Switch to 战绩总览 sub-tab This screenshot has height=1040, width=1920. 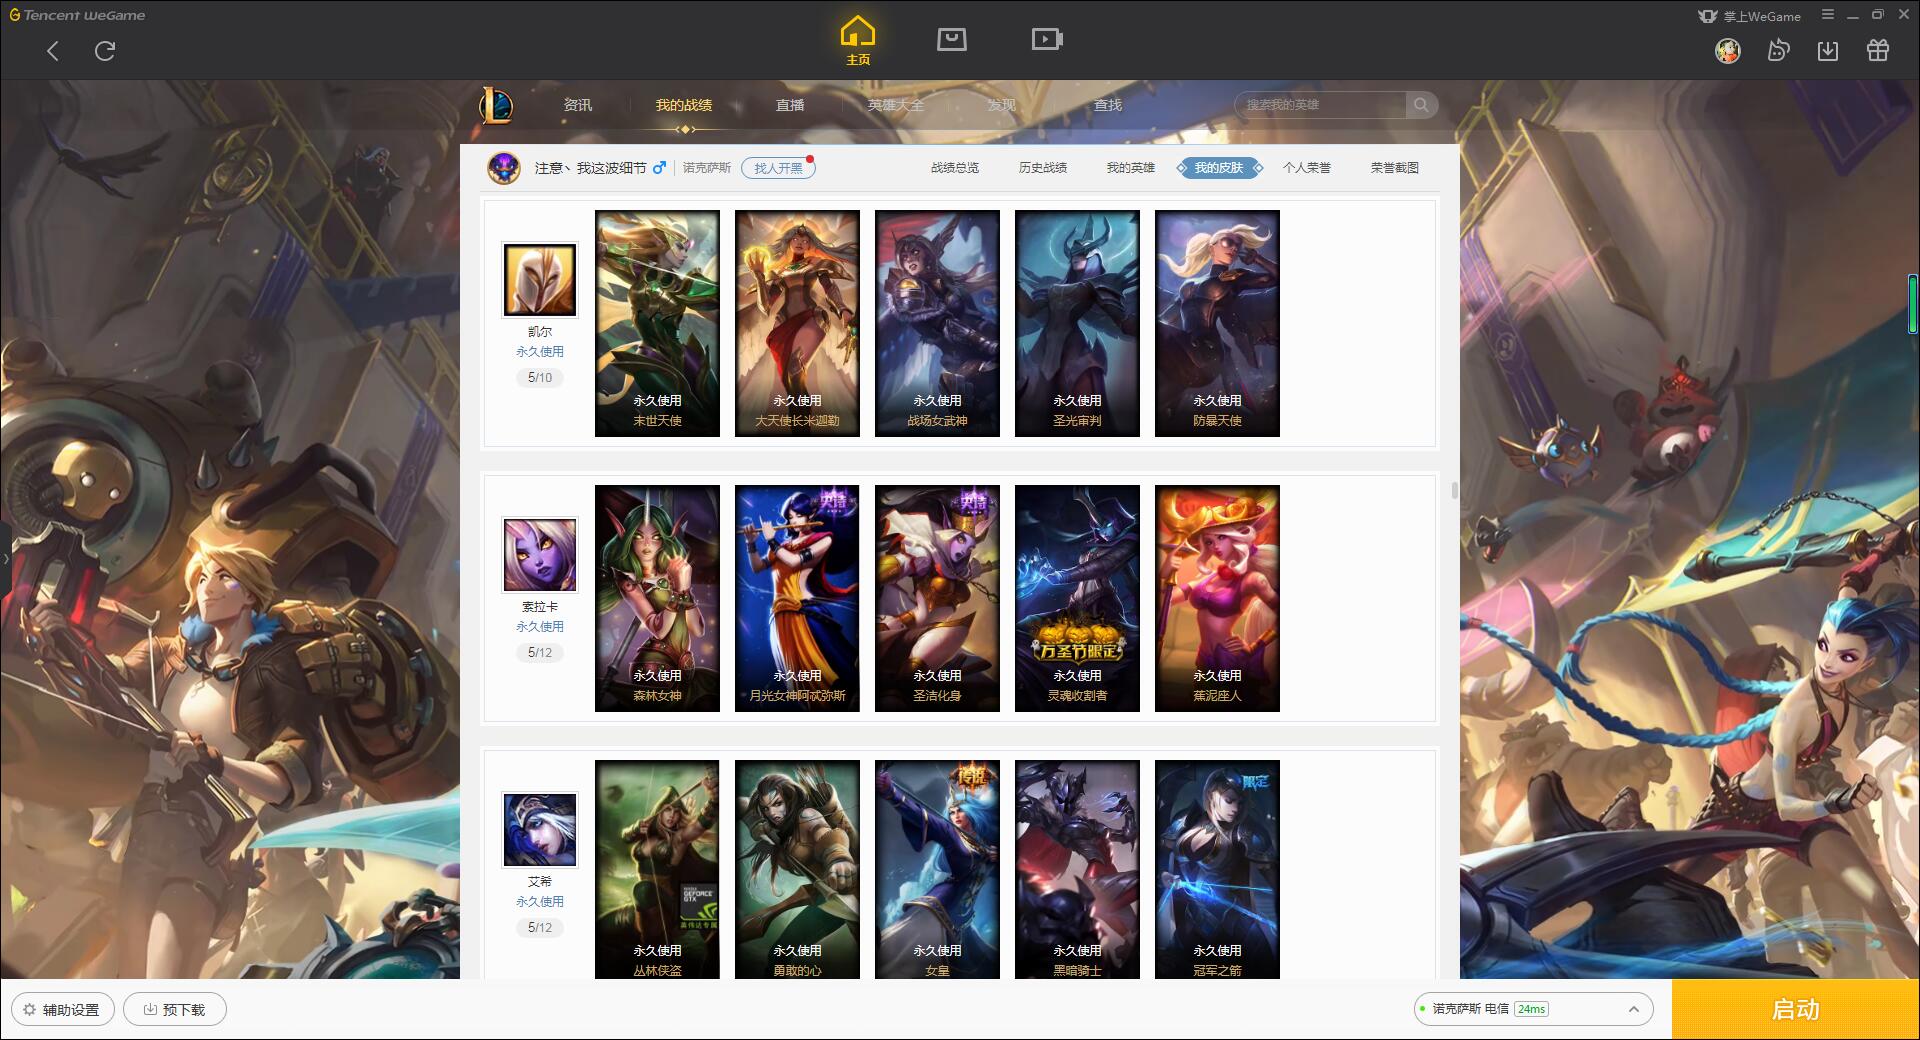[955, 168]
